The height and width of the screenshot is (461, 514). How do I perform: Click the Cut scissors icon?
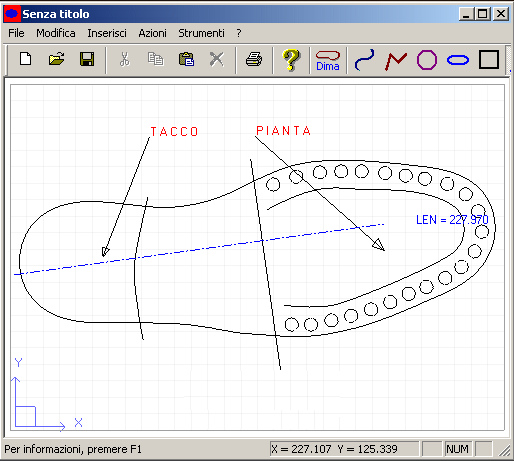pyautogui.click(x=124, y=60)
